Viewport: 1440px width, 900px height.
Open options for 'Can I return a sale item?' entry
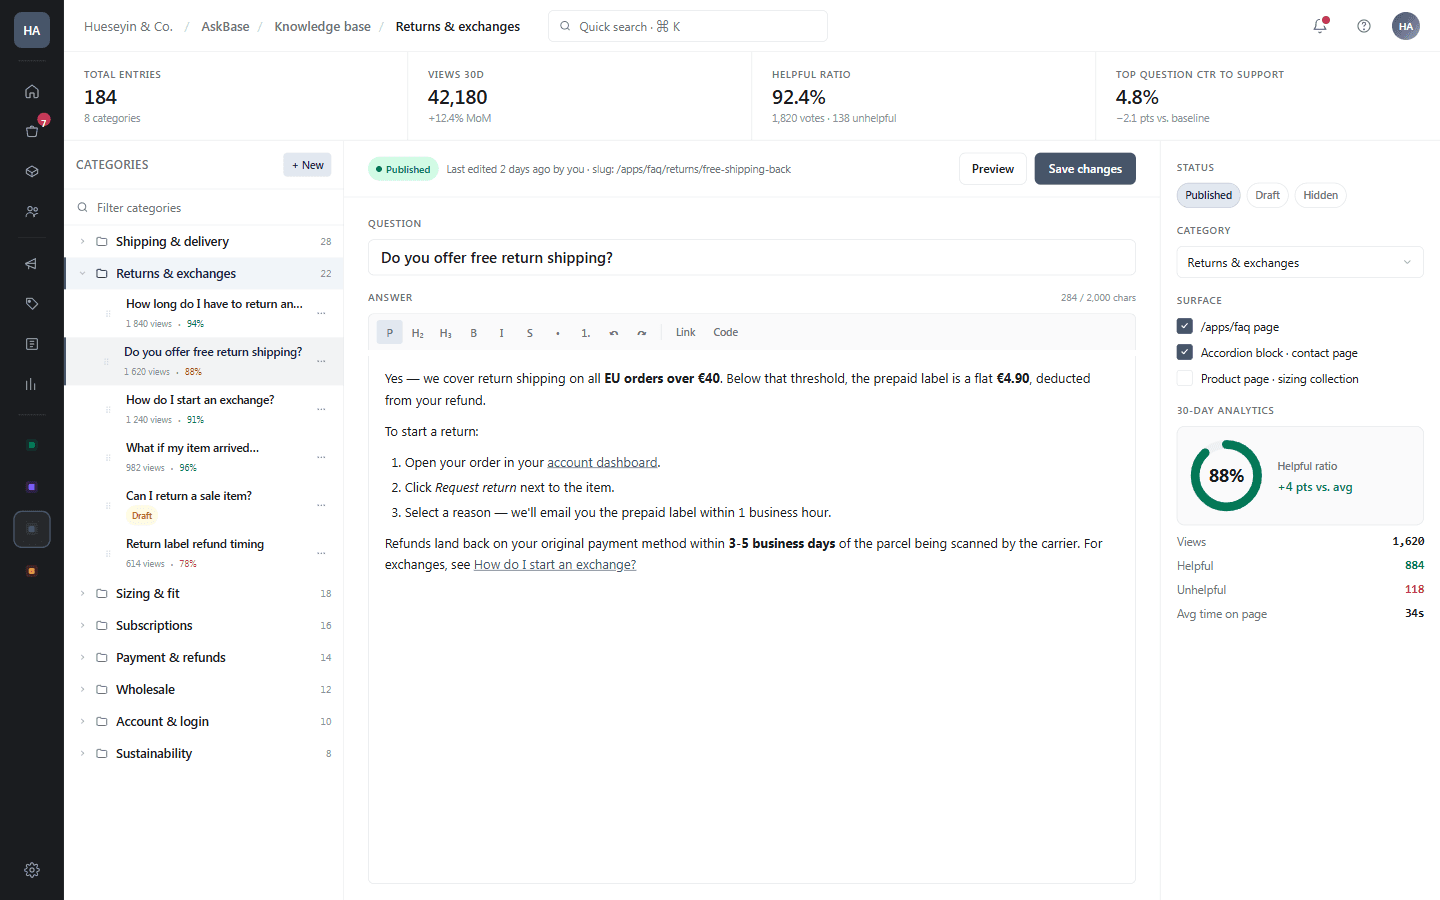point(322,505)
